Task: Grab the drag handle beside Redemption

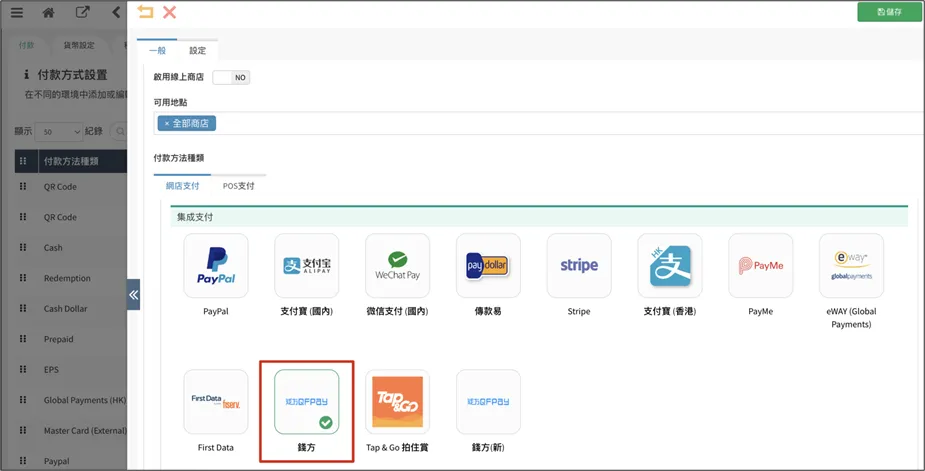Action: (x=23, y=277)
